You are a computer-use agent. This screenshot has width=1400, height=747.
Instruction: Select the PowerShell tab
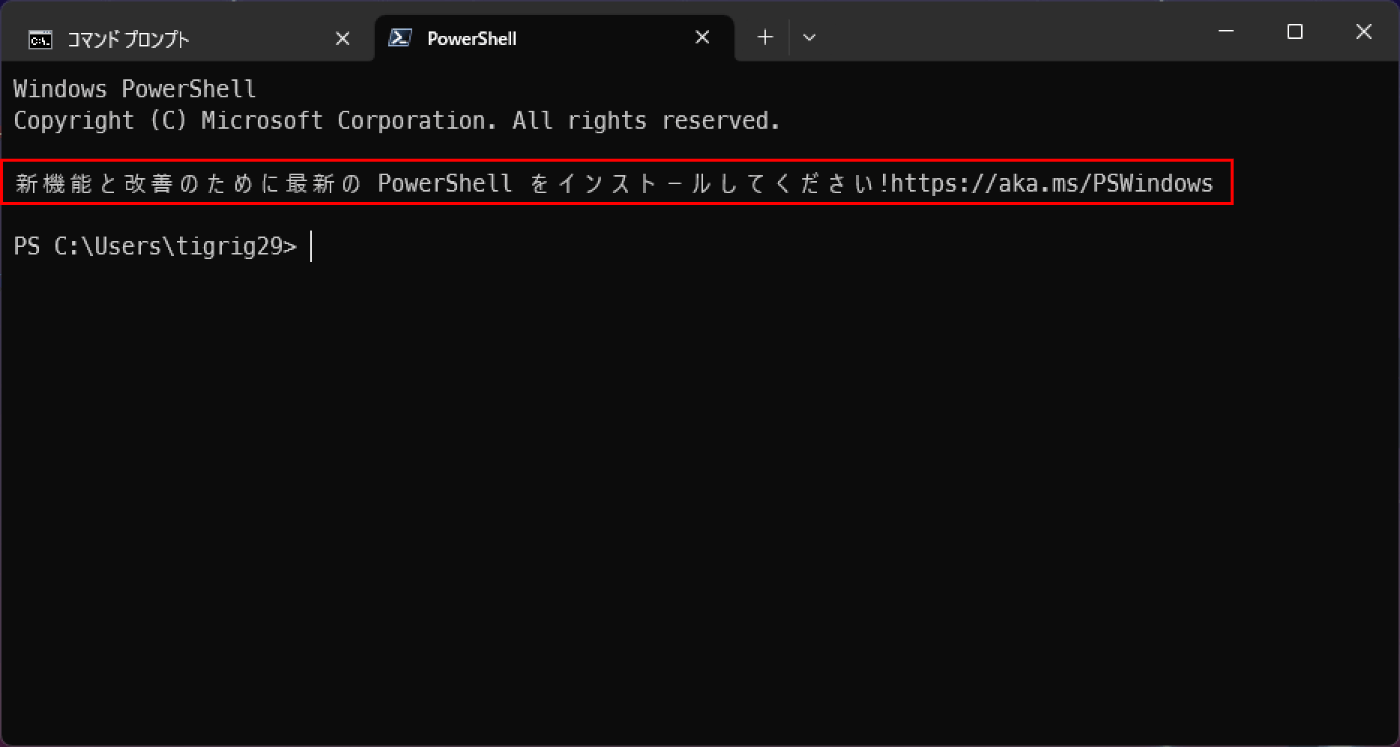(x=554, y=39)
